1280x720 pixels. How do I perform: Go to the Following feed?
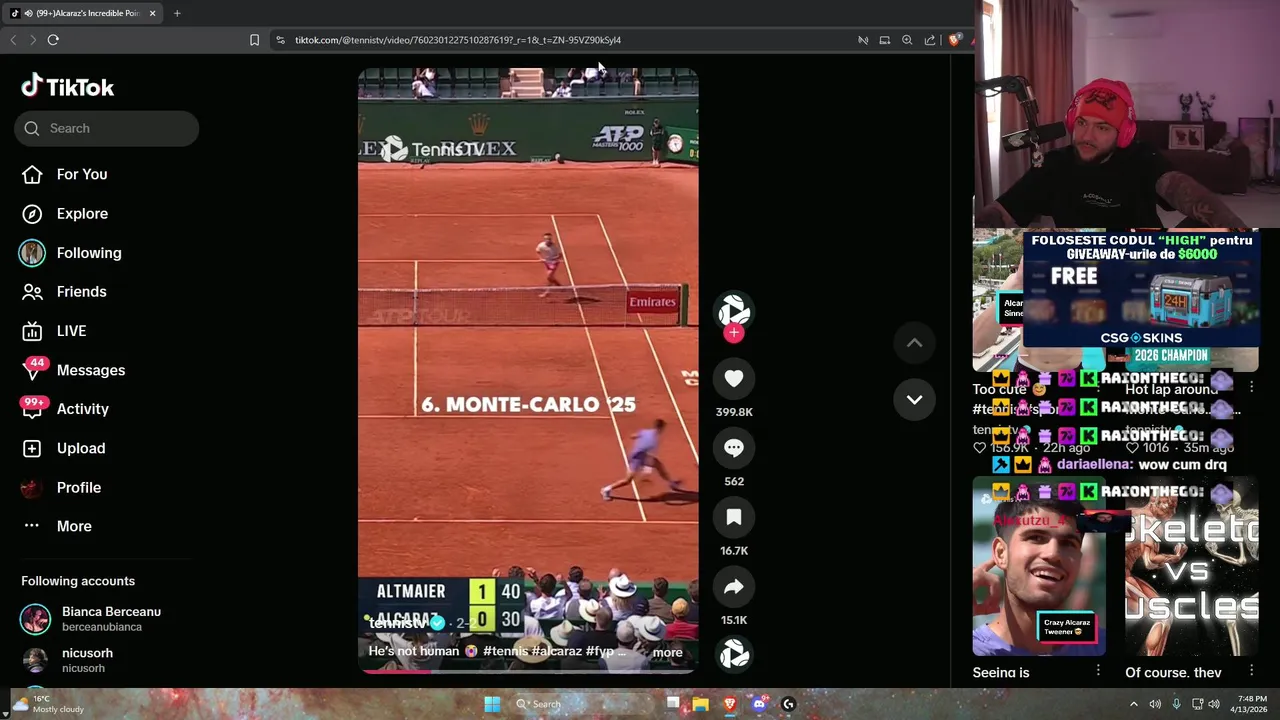coord(70,253)
